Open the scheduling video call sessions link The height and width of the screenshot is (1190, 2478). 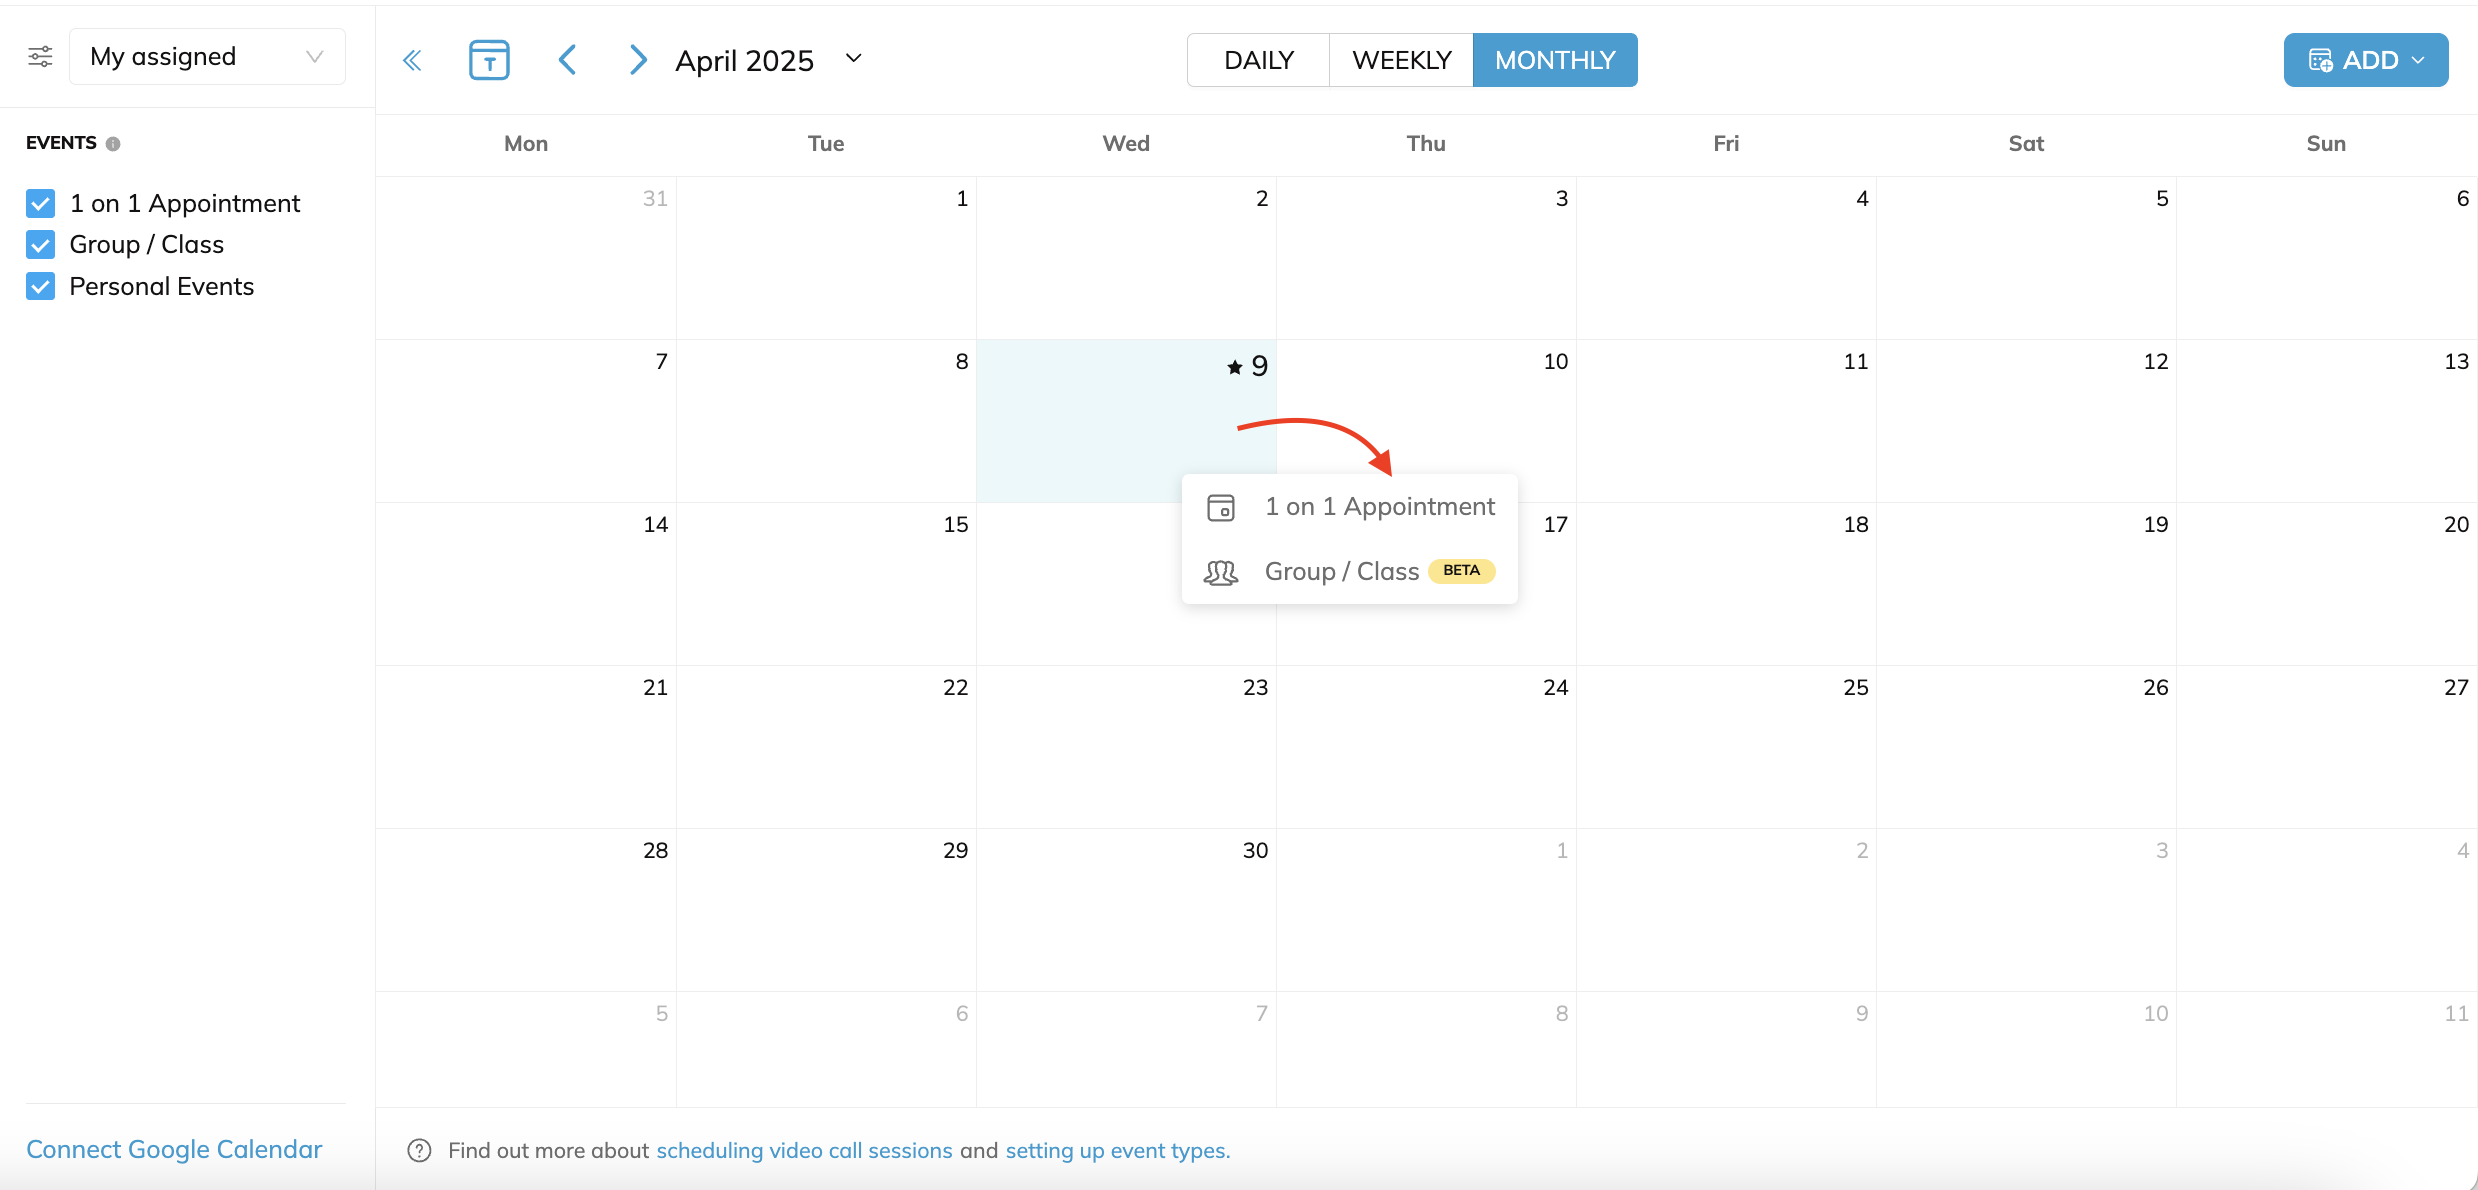click(804, 1150)
